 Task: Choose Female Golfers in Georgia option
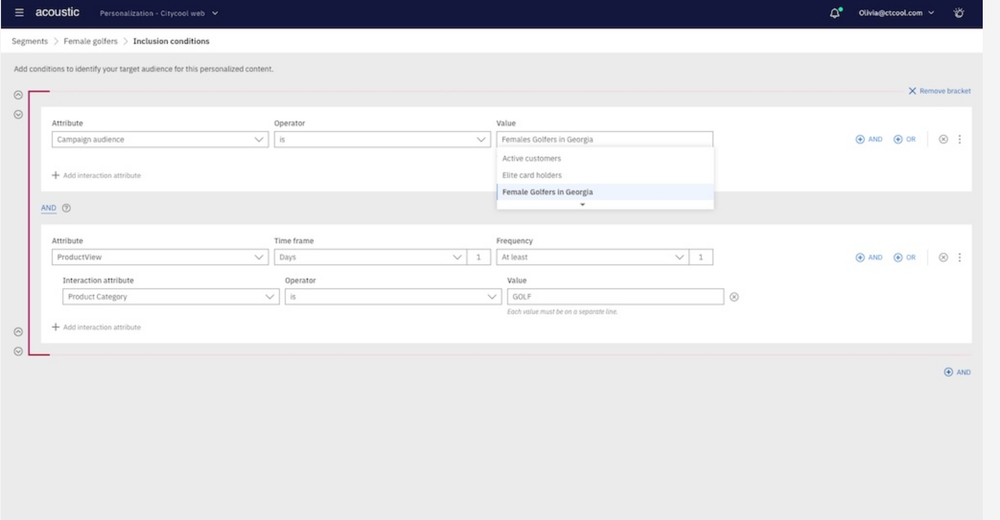pyautogui.click(x=605, y=192)
